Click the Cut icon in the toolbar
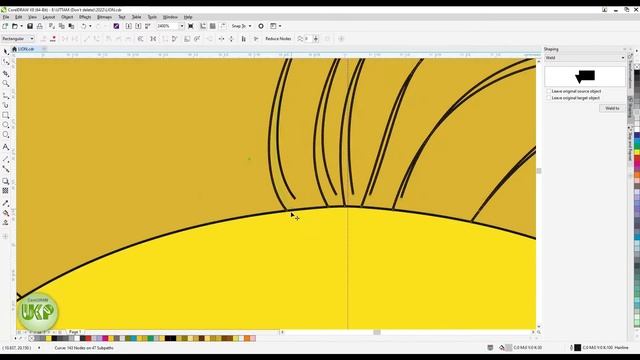640x360 pixels. tap(52, 26)
